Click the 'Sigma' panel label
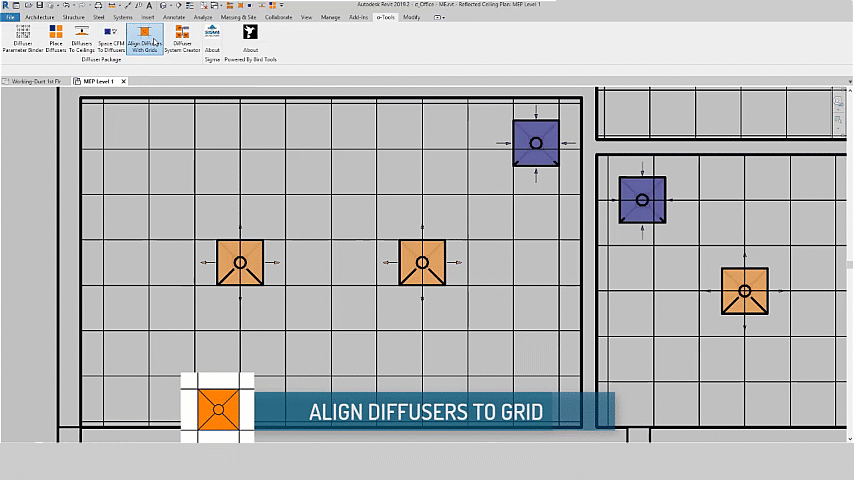 point(212,59)
